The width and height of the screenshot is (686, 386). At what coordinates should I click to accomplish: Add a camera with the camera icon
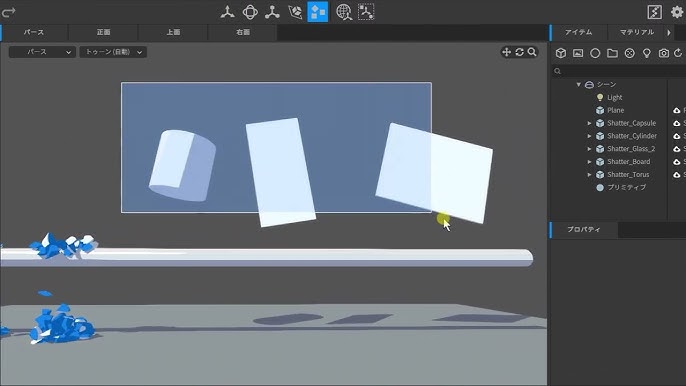pos(664,53)
